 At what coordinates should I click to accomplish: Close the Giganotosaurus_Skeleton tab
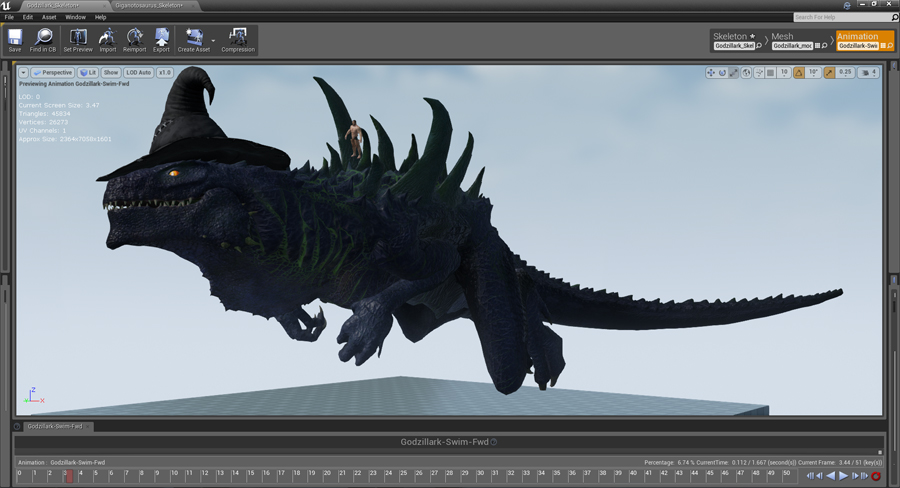[x=193, y=6]
